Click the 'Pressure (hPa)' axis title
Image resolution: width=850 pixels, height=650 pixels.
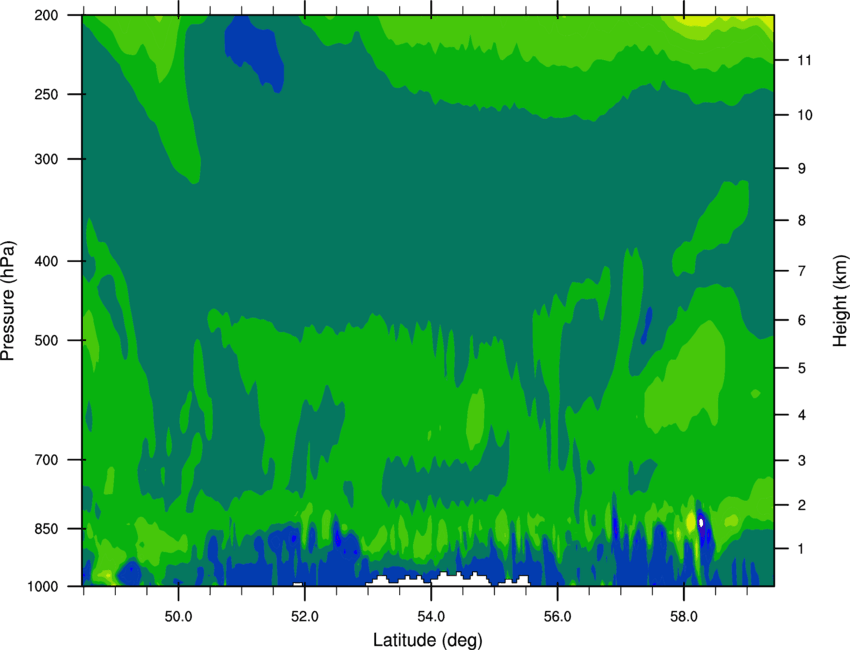click(8, 301)
